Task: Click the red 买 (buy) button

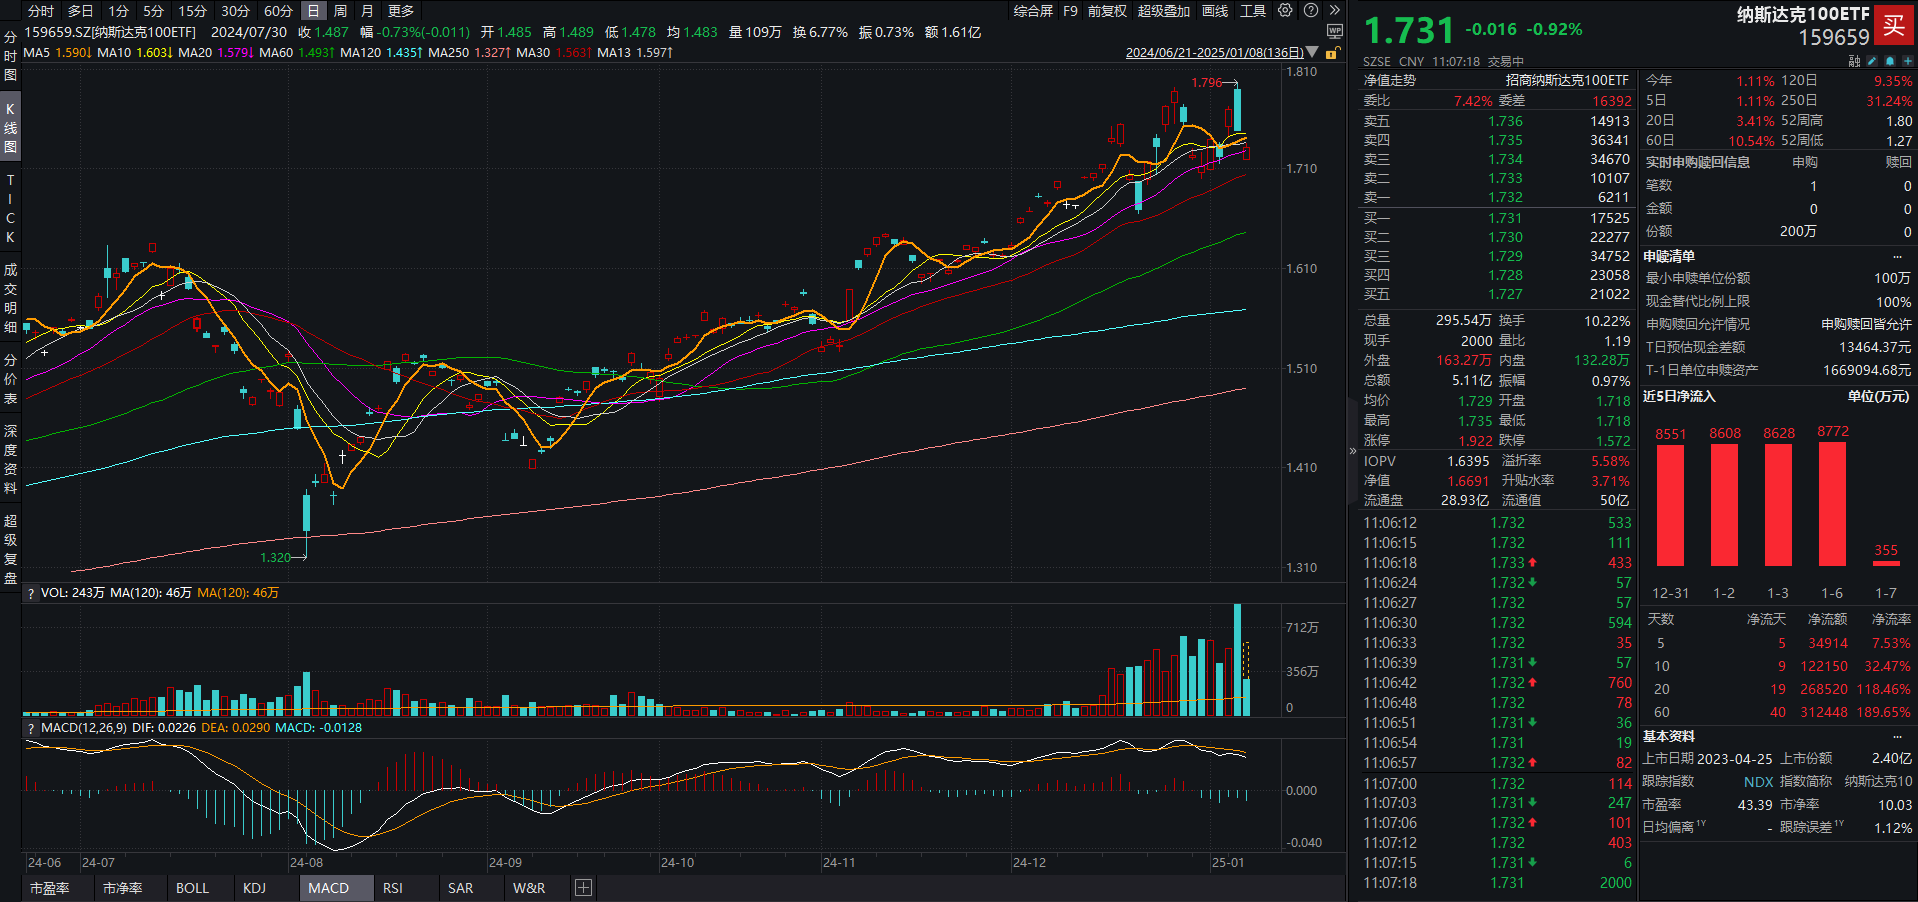Action: pyautogui.click(x=1893, y=25)
